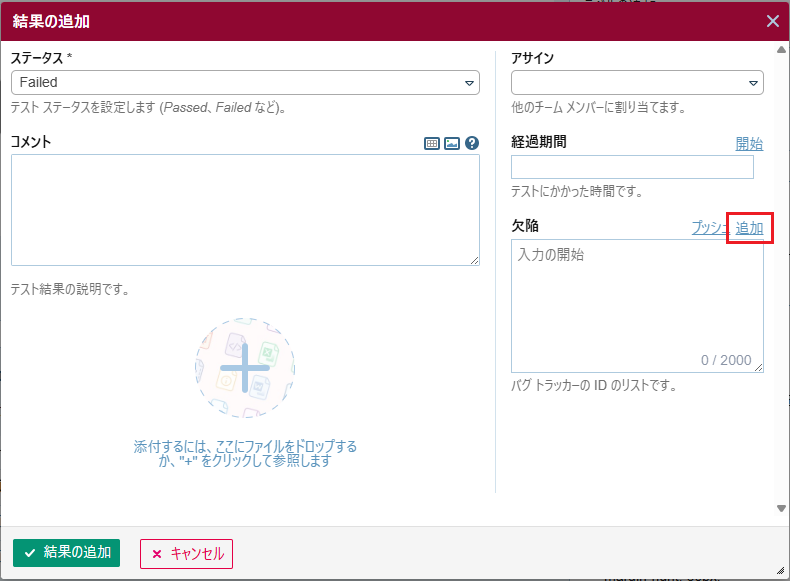Click the コメント box resize handle
Viewport: 790px width, 581px height.
point(475,261)
